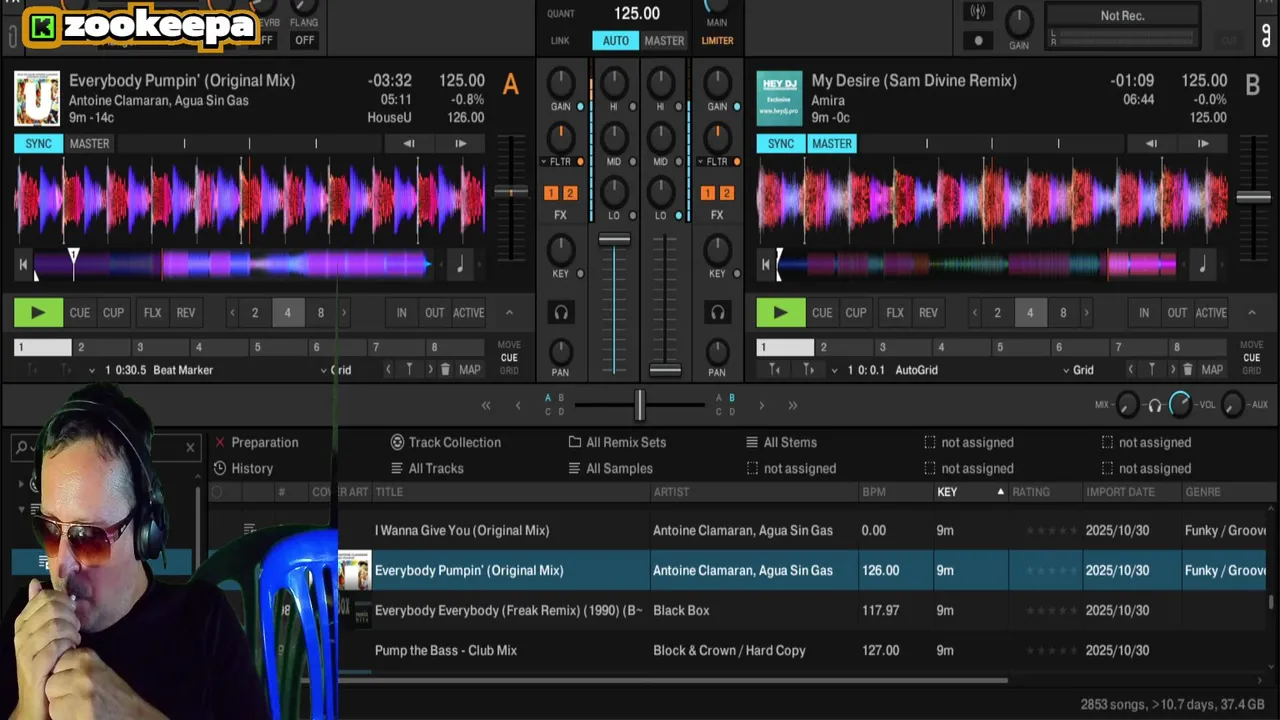Click the headphone cue button for channel A
The width and height of the screenshot is (1280, 720).
tap(561, 313)
